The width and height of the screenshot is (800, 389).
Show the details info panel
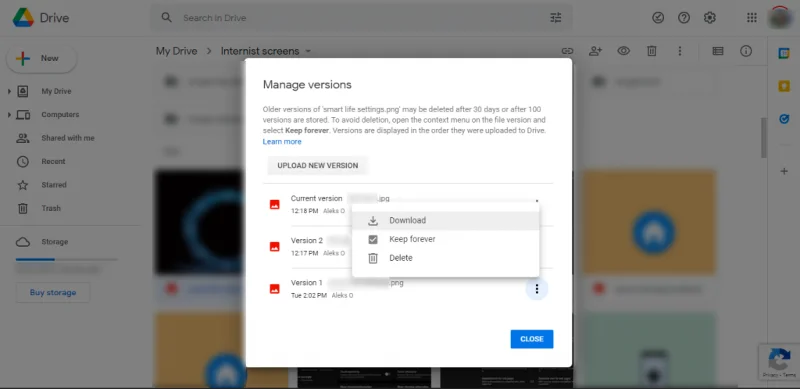click(x=746, y=51)
